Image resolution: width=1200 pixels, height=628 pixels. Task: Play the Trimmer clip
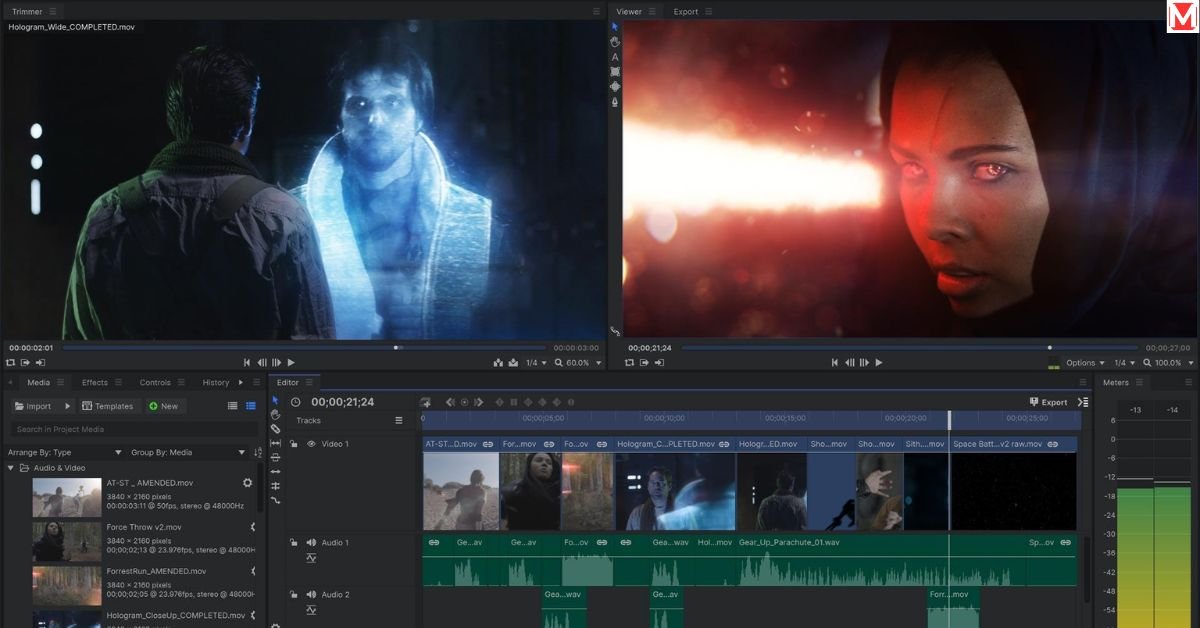[291, 362]
